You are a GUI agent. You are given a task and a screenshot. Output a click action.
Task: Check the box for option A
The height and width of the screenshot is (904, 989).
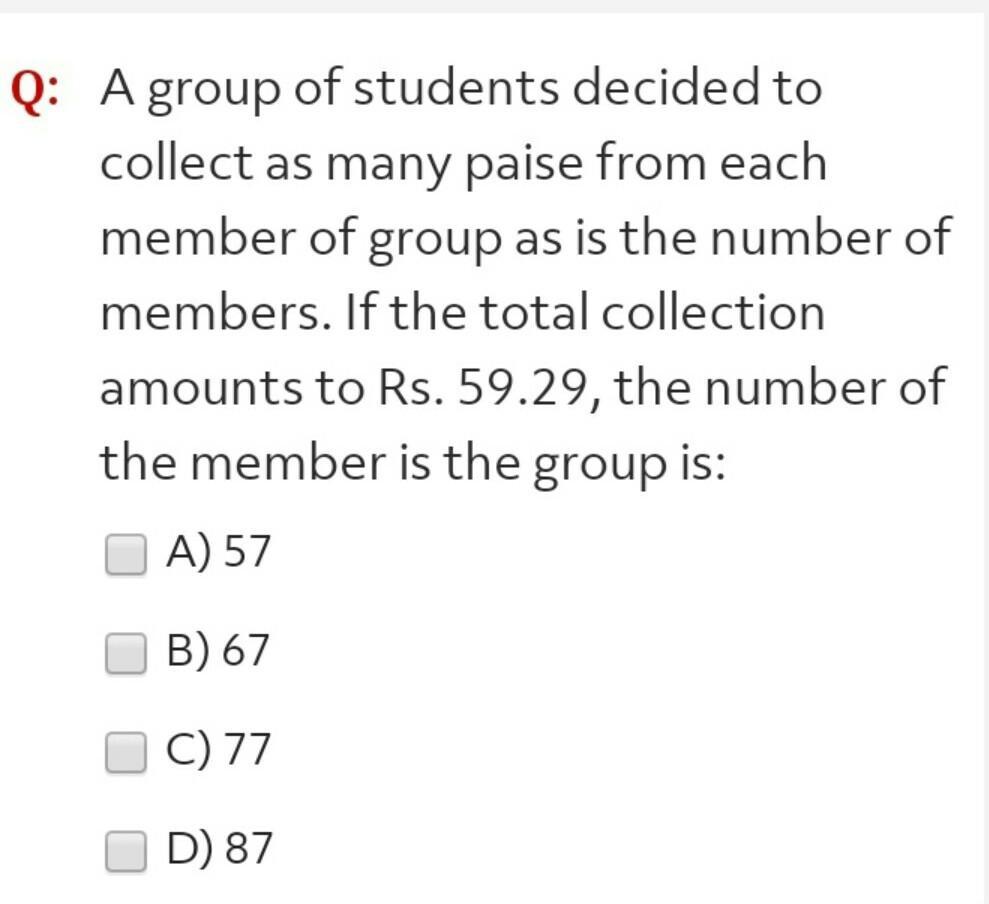pos(125,555)
